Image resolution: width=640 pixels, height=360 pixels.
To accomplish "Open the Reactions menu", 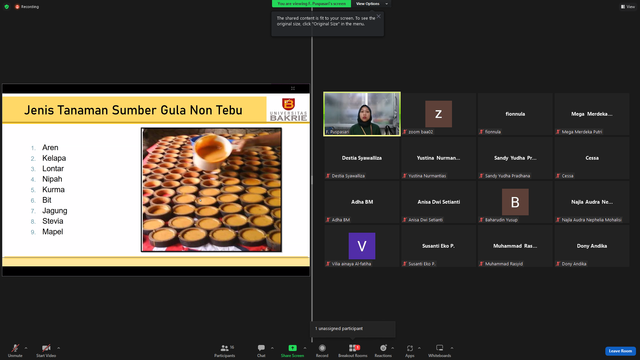I will (383, 350).
